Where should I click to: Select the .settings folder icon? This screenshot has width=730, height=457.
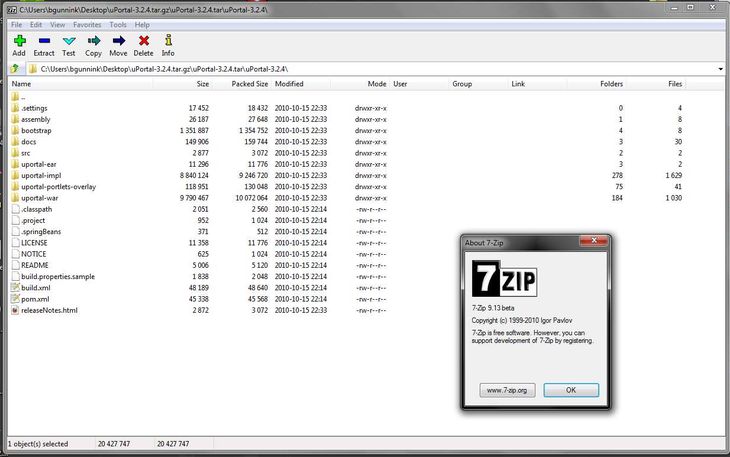tap(15, 108)
